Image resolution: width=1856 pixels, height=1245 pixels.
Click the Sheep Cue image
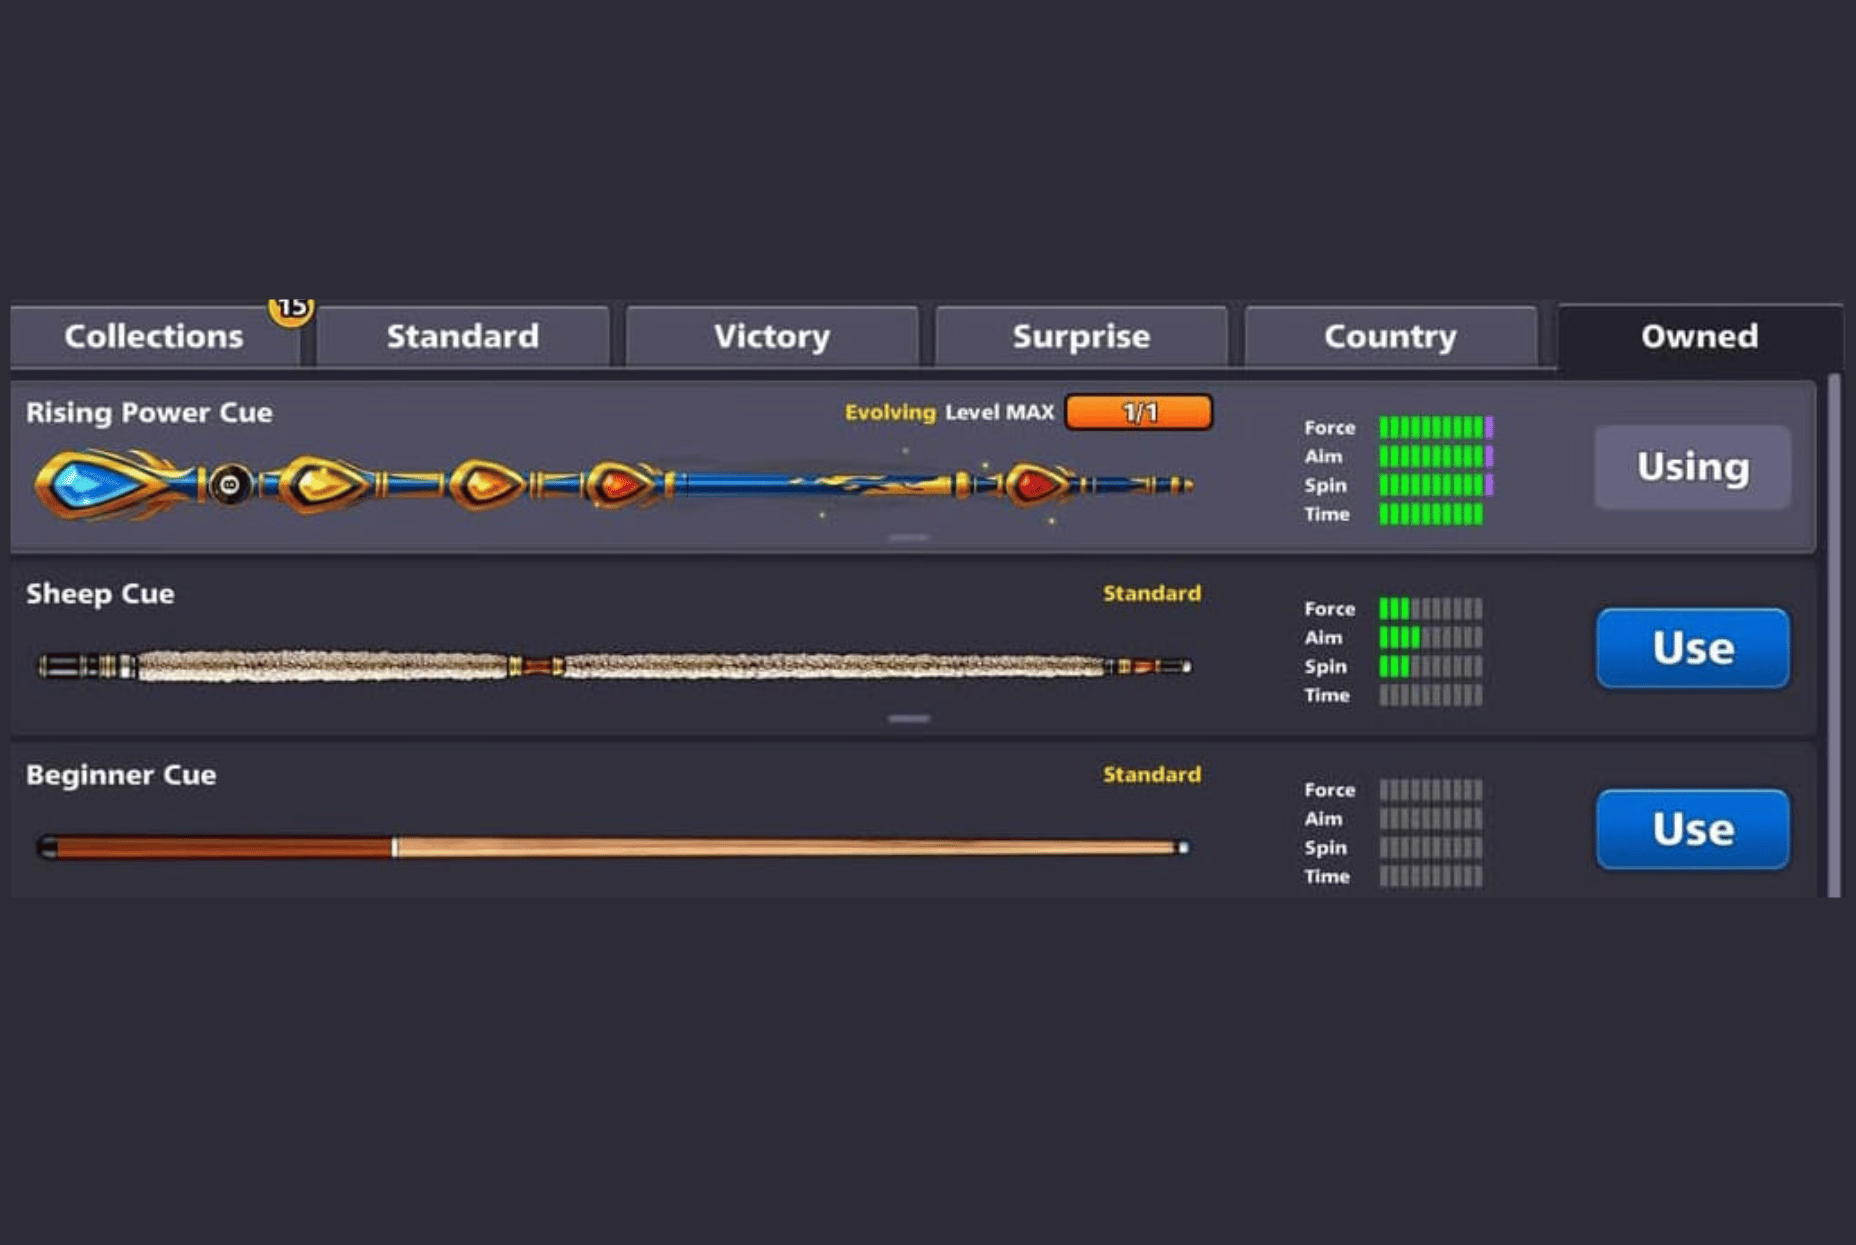pyautogui.click(x=613, y=666)
